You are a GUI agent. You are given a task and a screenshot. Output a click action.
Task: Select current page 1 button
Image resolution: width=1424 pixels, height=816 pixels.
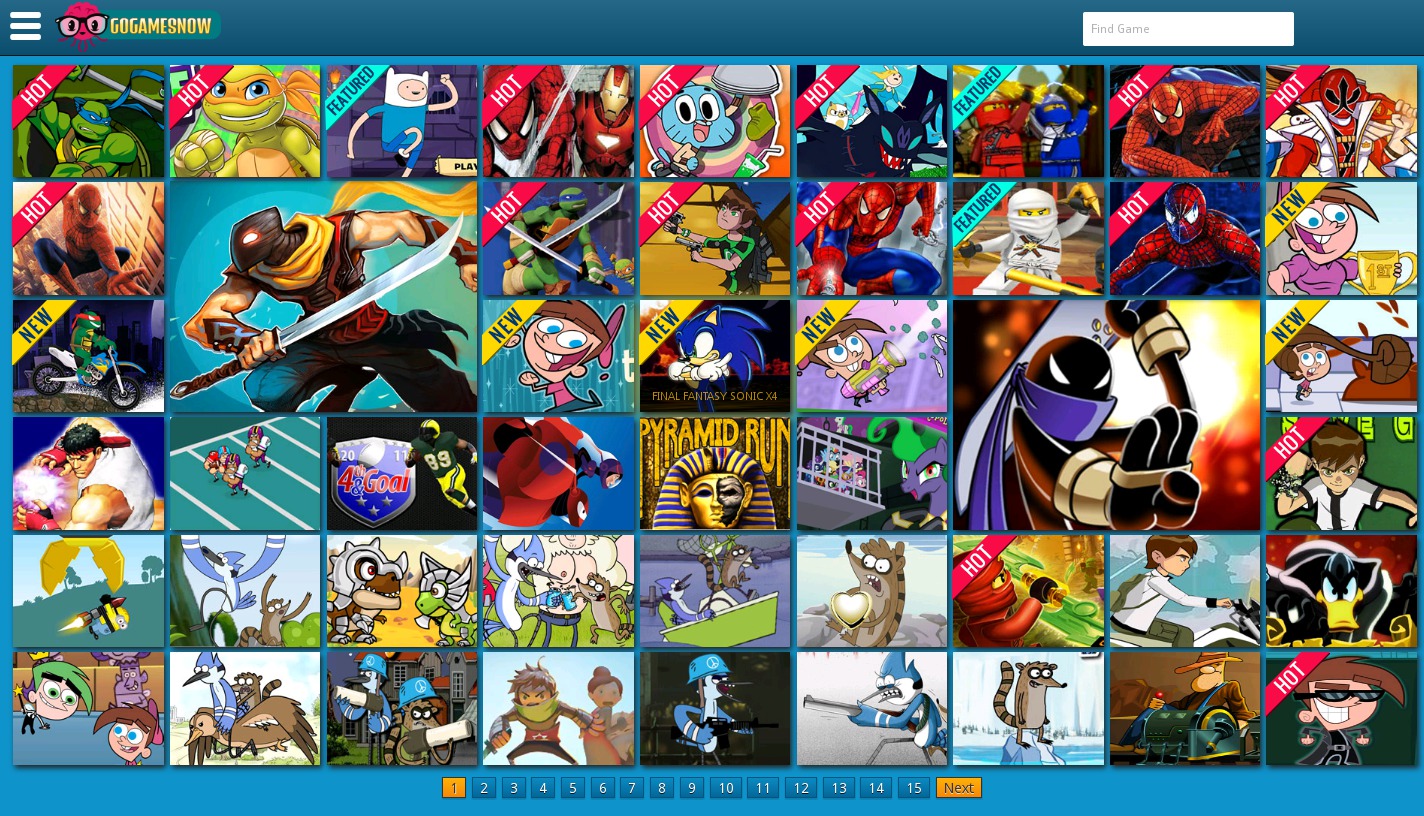point(454,788)
